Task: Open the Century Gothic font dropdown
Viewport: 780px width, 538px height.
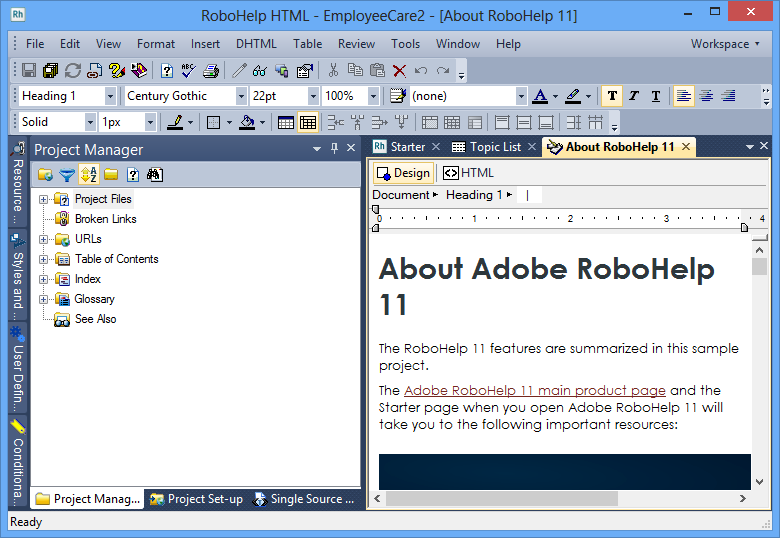Action: (x=241, y=96)
